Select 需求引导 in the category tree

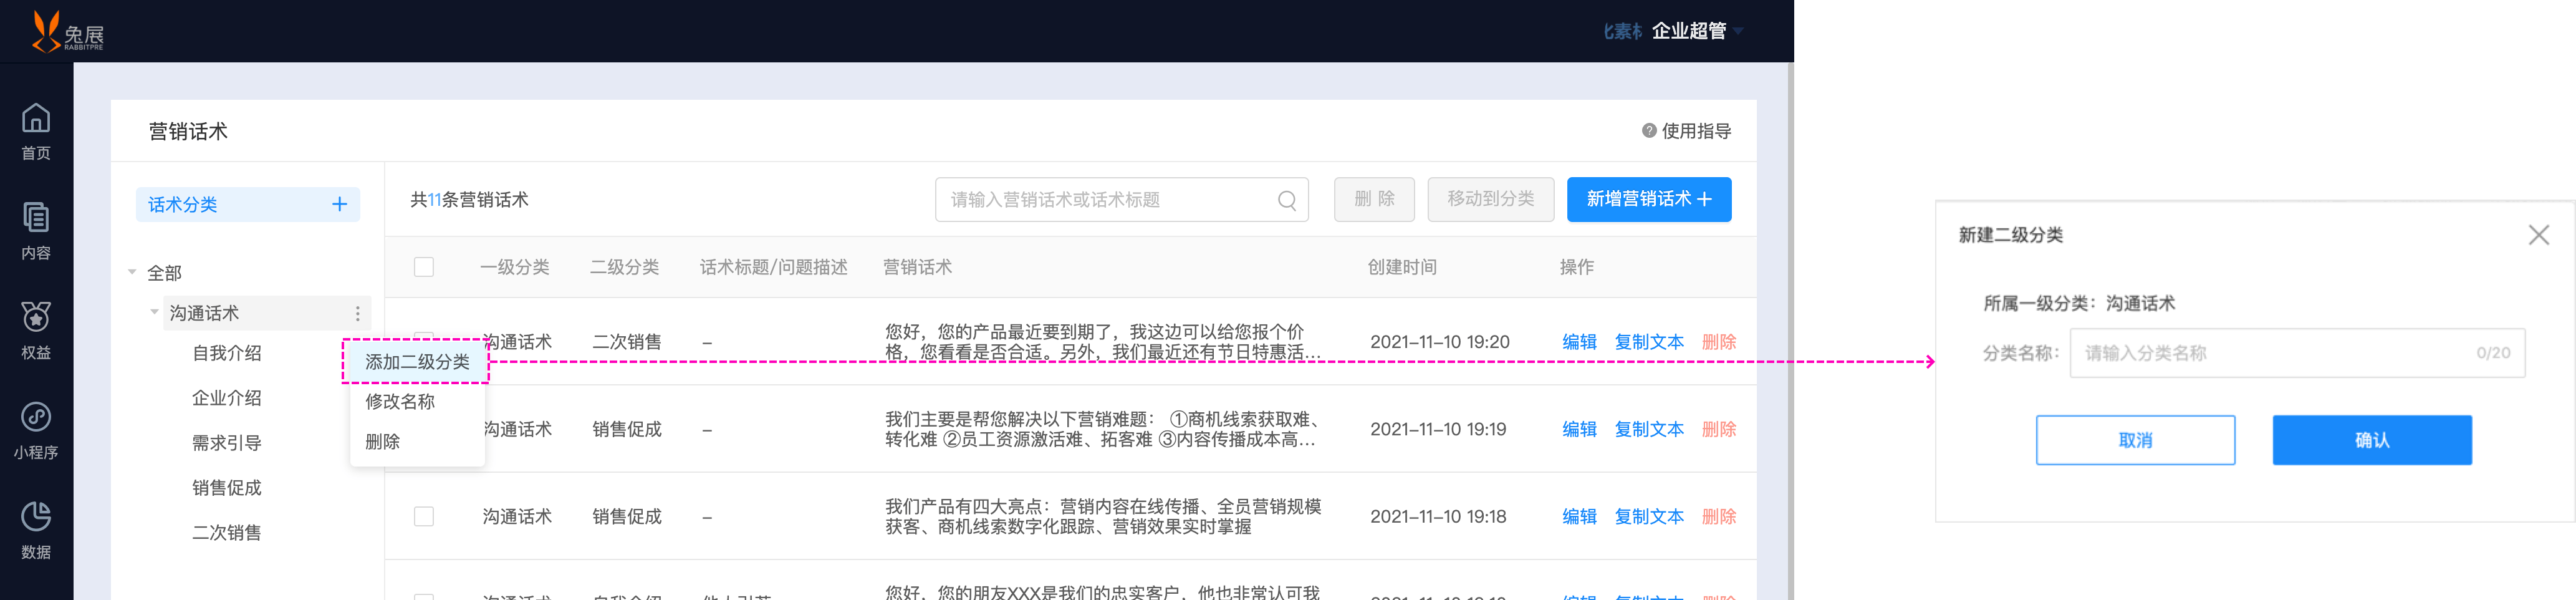(227, 443)
